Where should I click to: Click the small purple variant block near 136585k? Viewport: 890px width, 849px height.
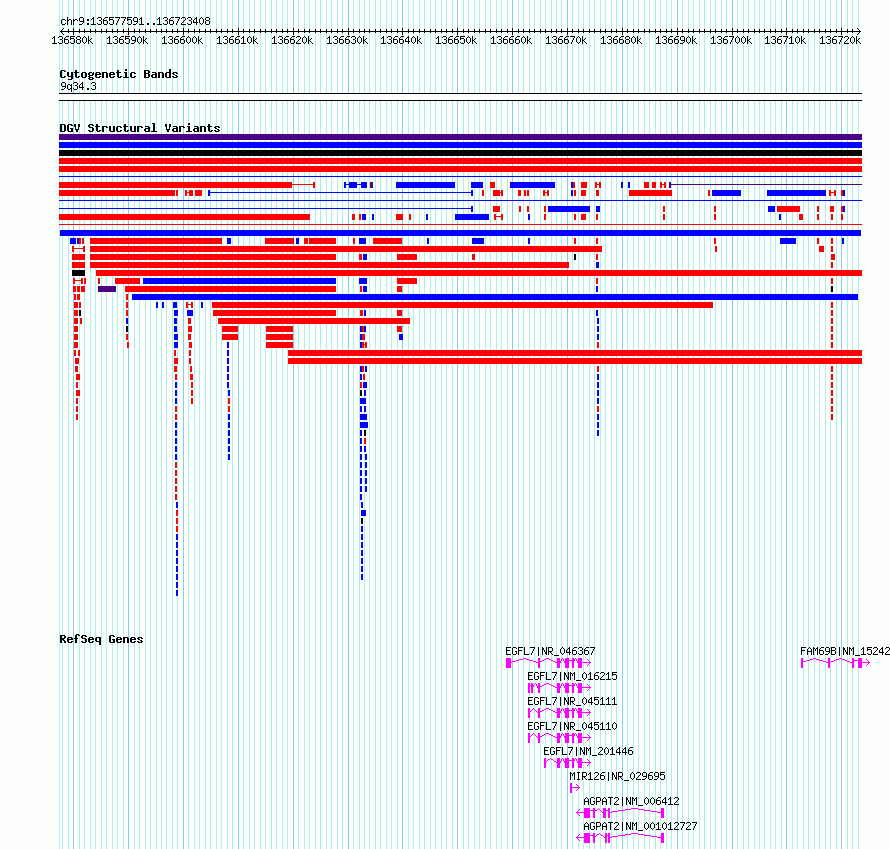(x=107, y=289)
